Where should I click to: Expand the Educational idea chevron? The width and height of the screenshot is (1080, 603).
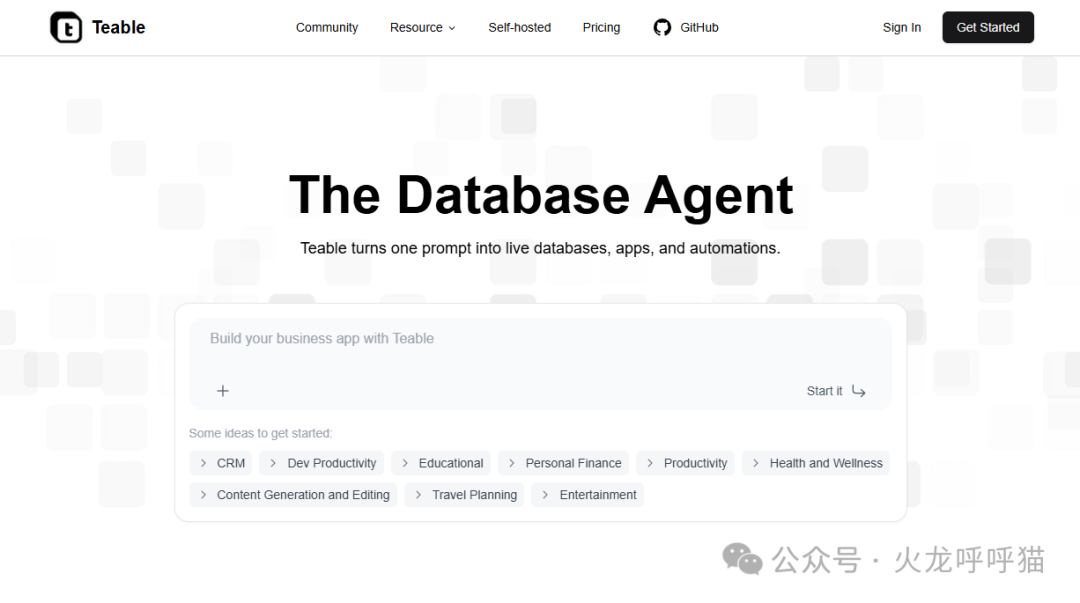pos(405,463)
